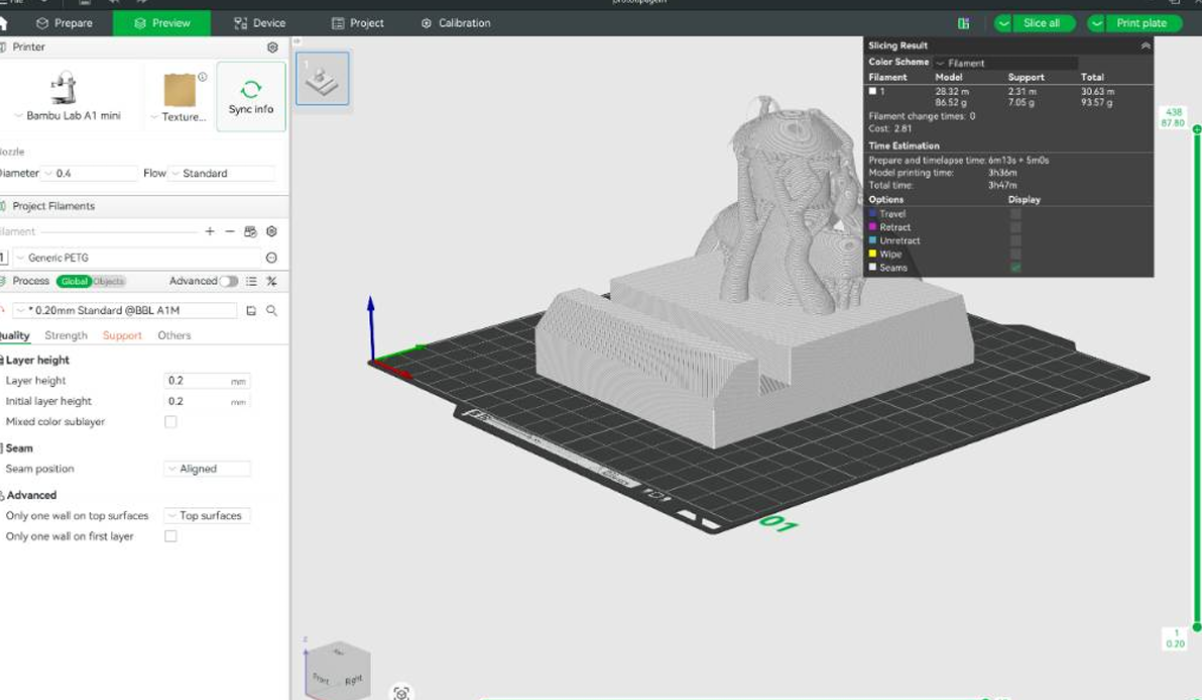Click the camera icon at the bottom of the viewport
1202x700 pixels.
(401, 692)
